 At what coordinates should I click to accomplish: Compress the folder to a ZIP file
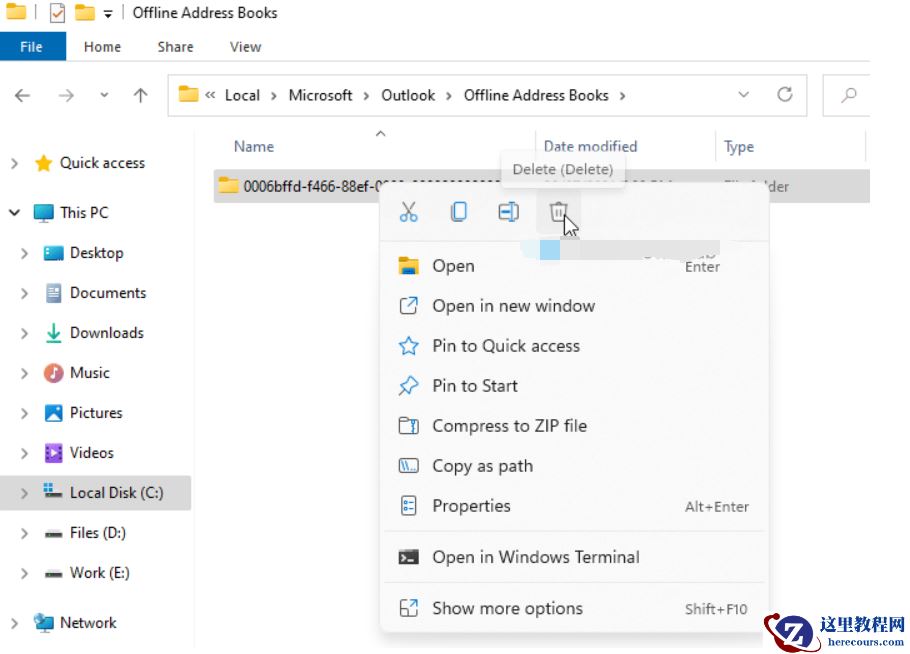pyautogui.click(x=509, y=426)
